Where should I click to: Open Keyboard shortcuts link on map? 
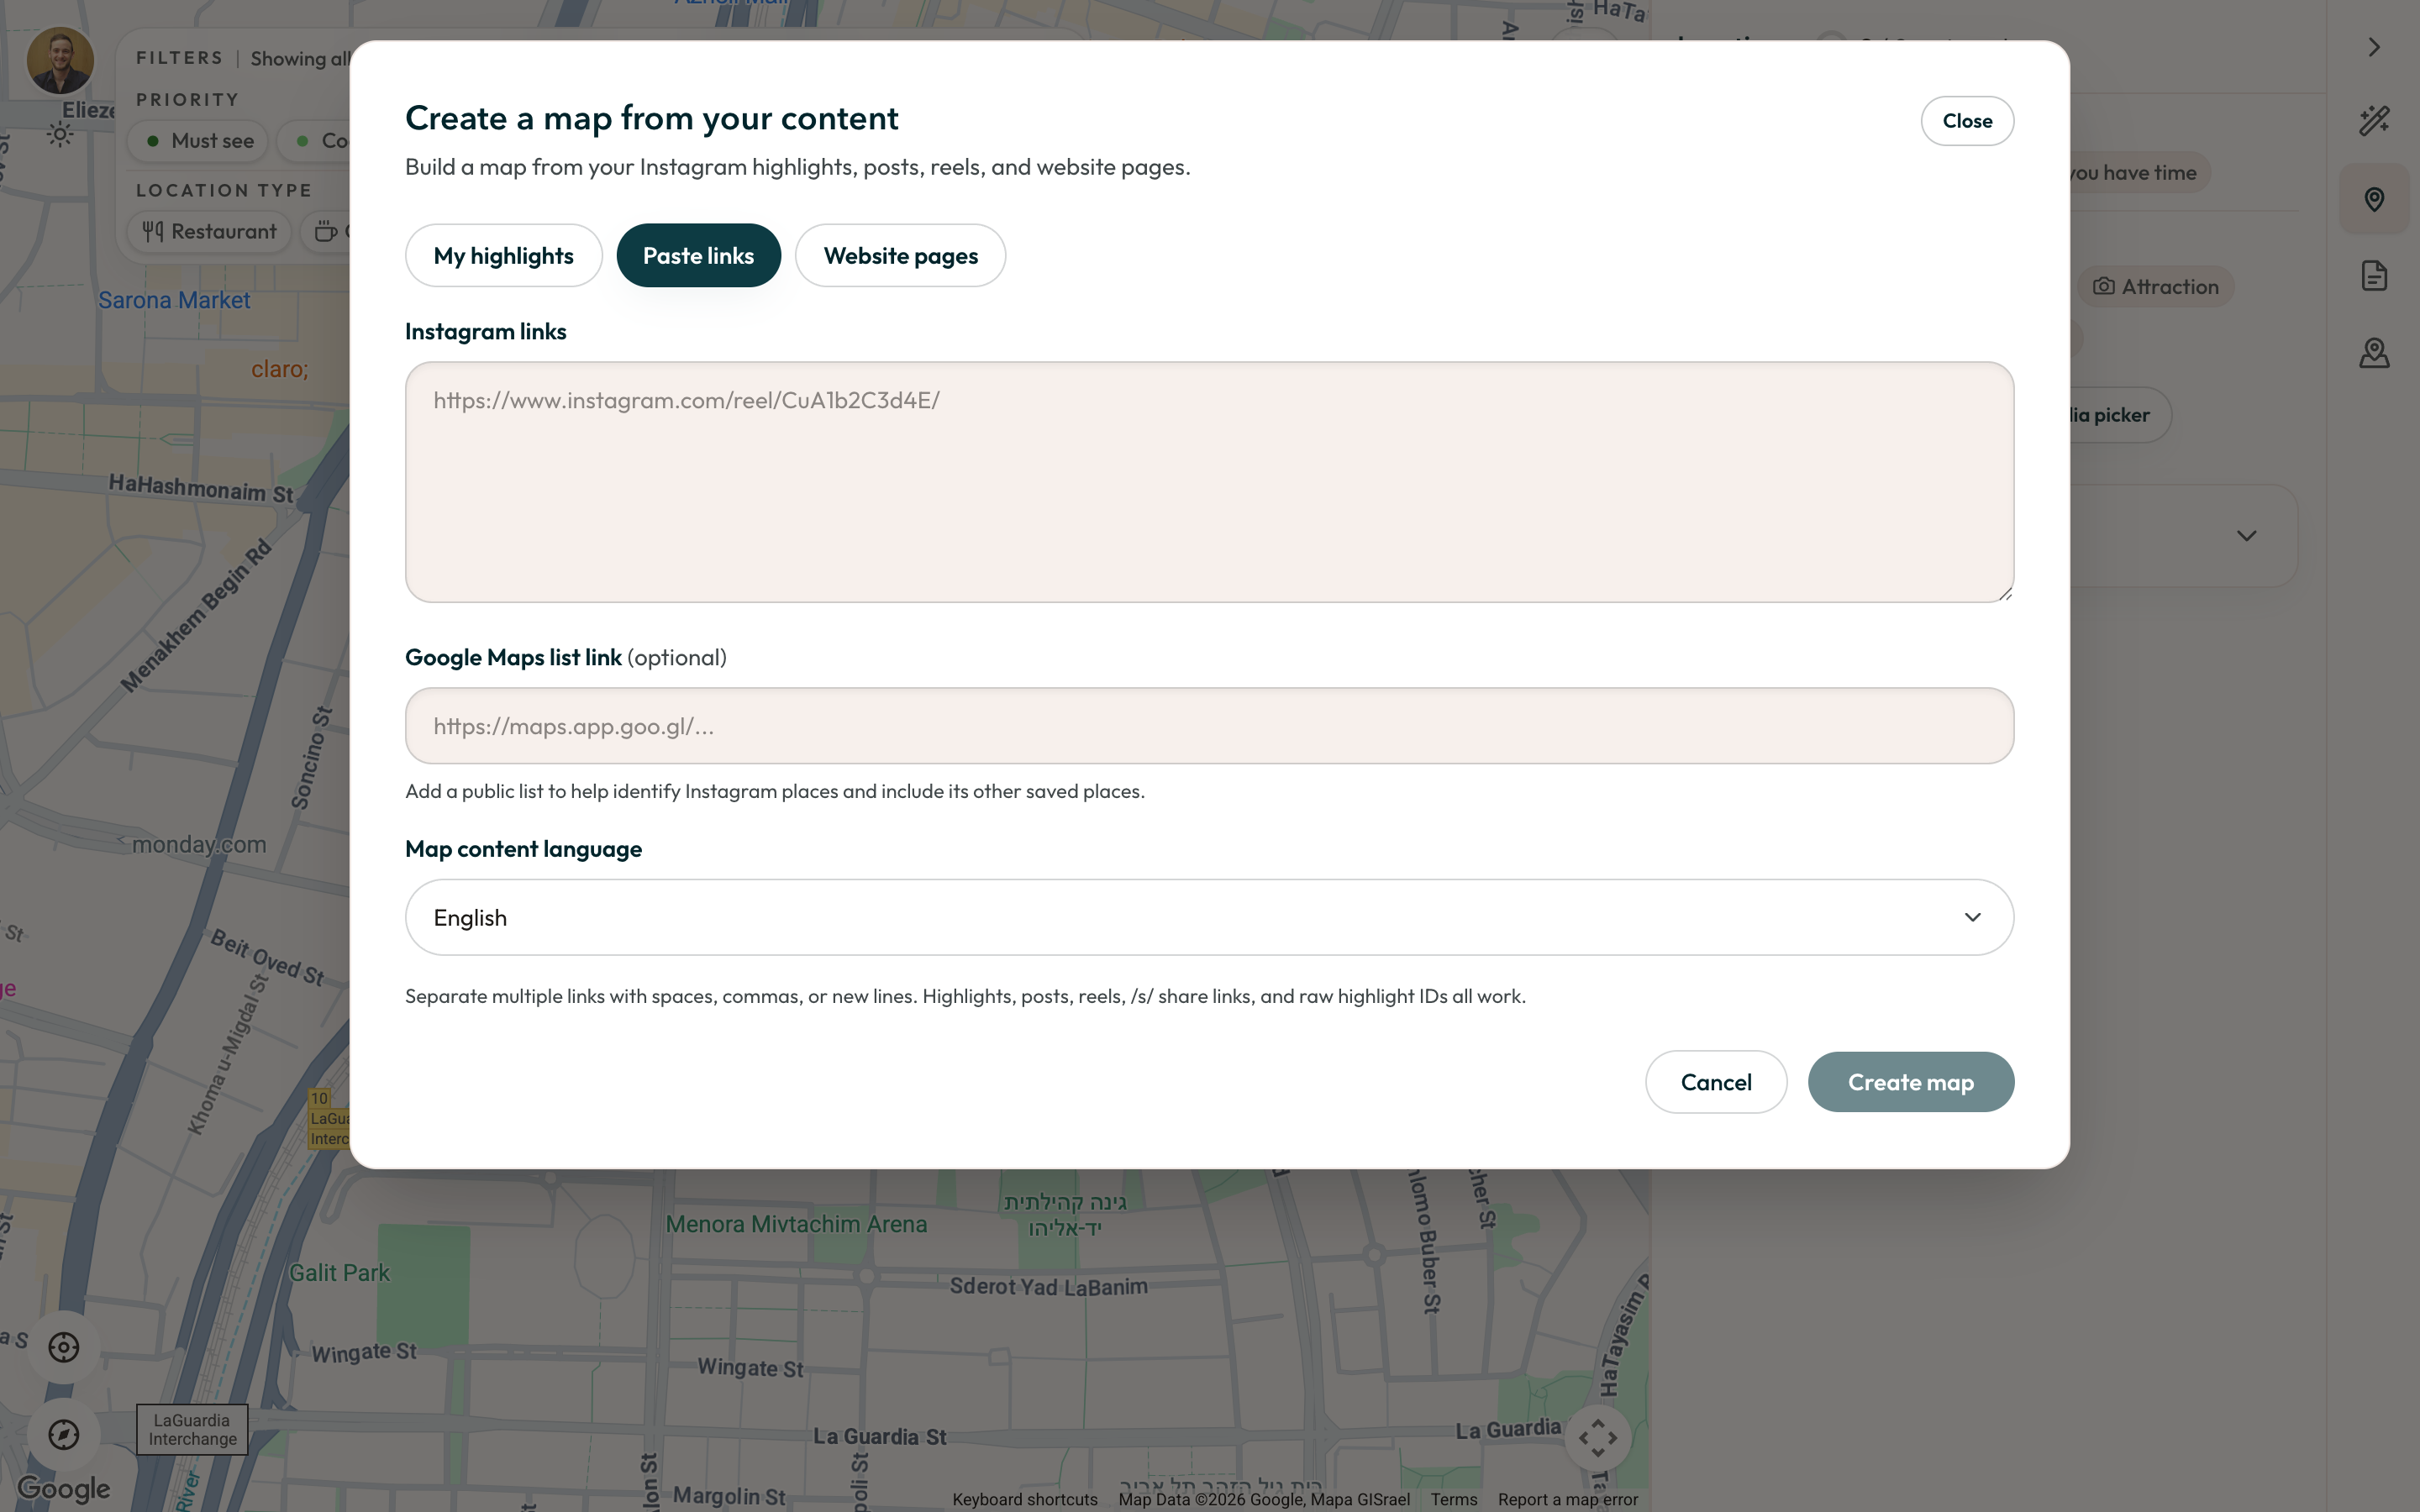[1024, 1499]
